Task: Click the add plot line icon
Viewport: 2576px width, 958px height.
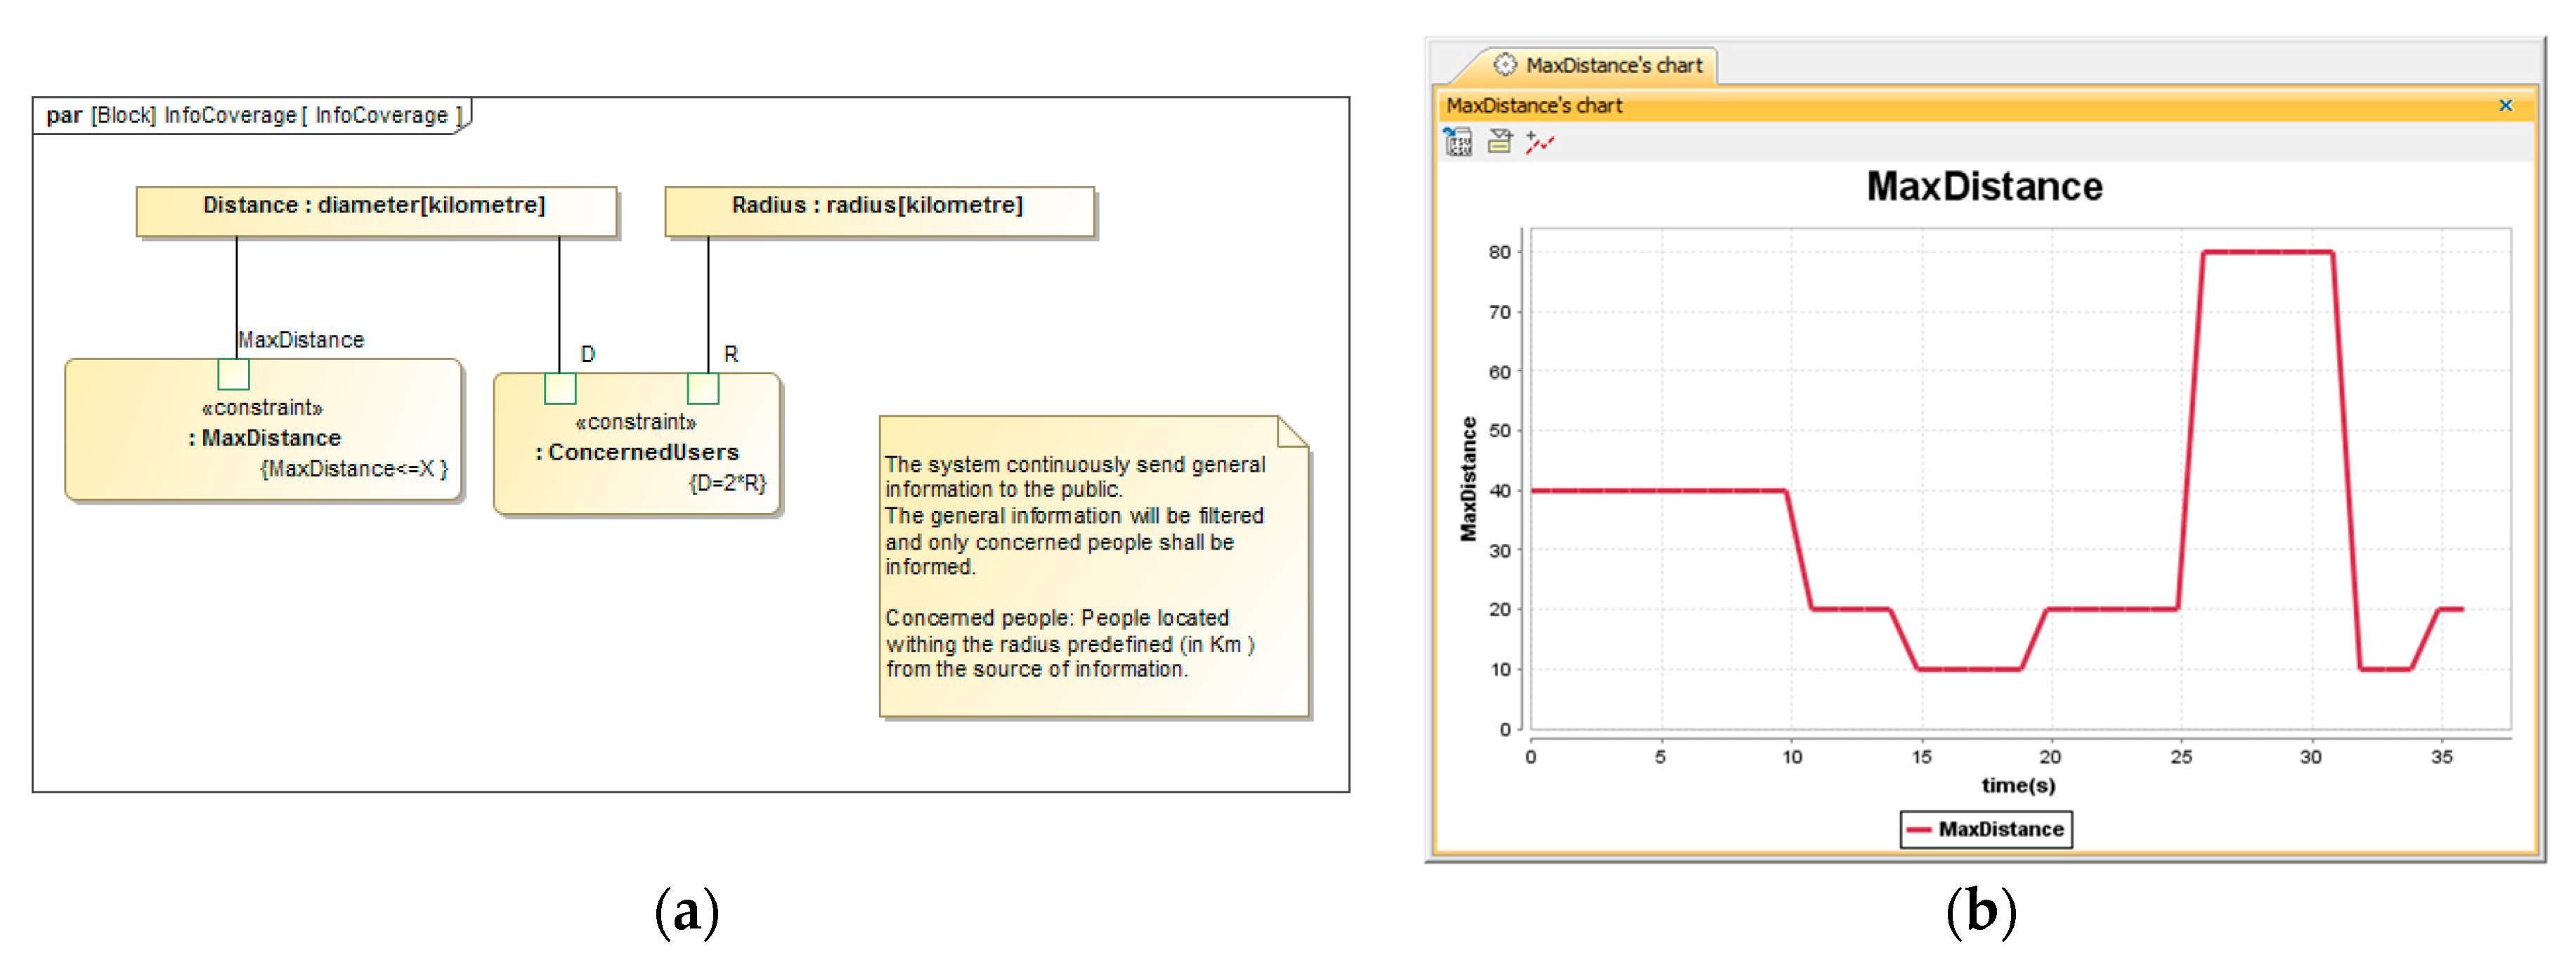Action: coord(1539,143)
